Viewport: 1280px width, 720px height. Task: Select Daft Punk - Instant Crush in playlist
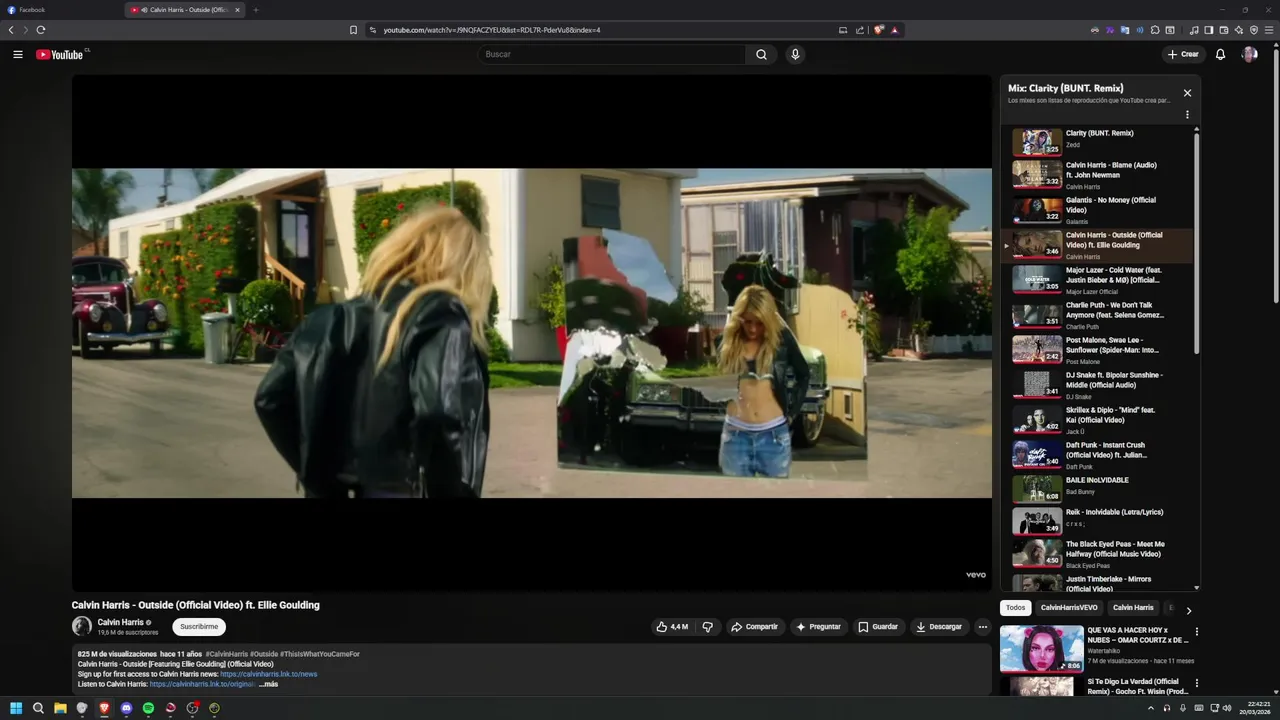1097,455
